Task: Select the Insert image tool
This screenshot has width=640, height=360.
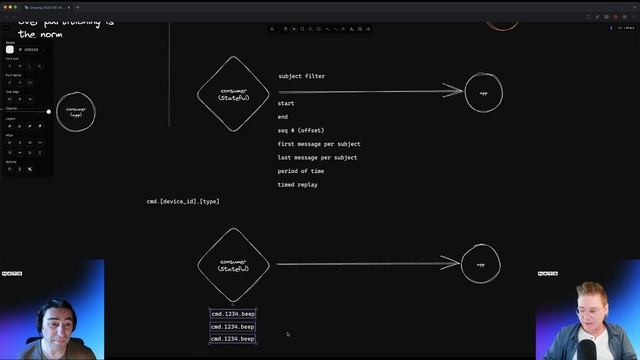Action: click(x=360, y=29)
